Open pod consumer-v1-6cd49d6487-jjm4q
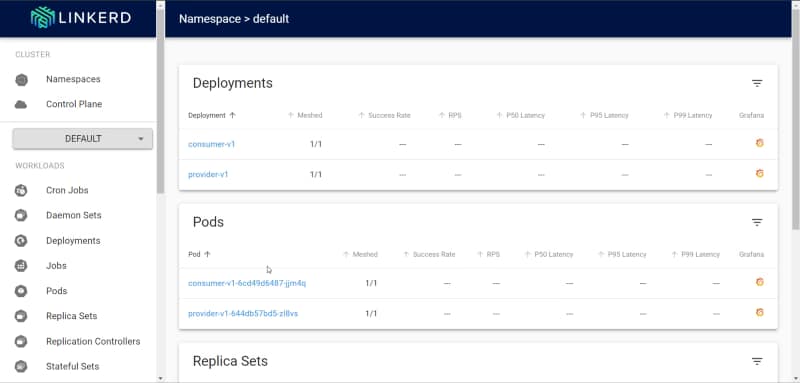800x383 pixels. click(x=247, y=283)
